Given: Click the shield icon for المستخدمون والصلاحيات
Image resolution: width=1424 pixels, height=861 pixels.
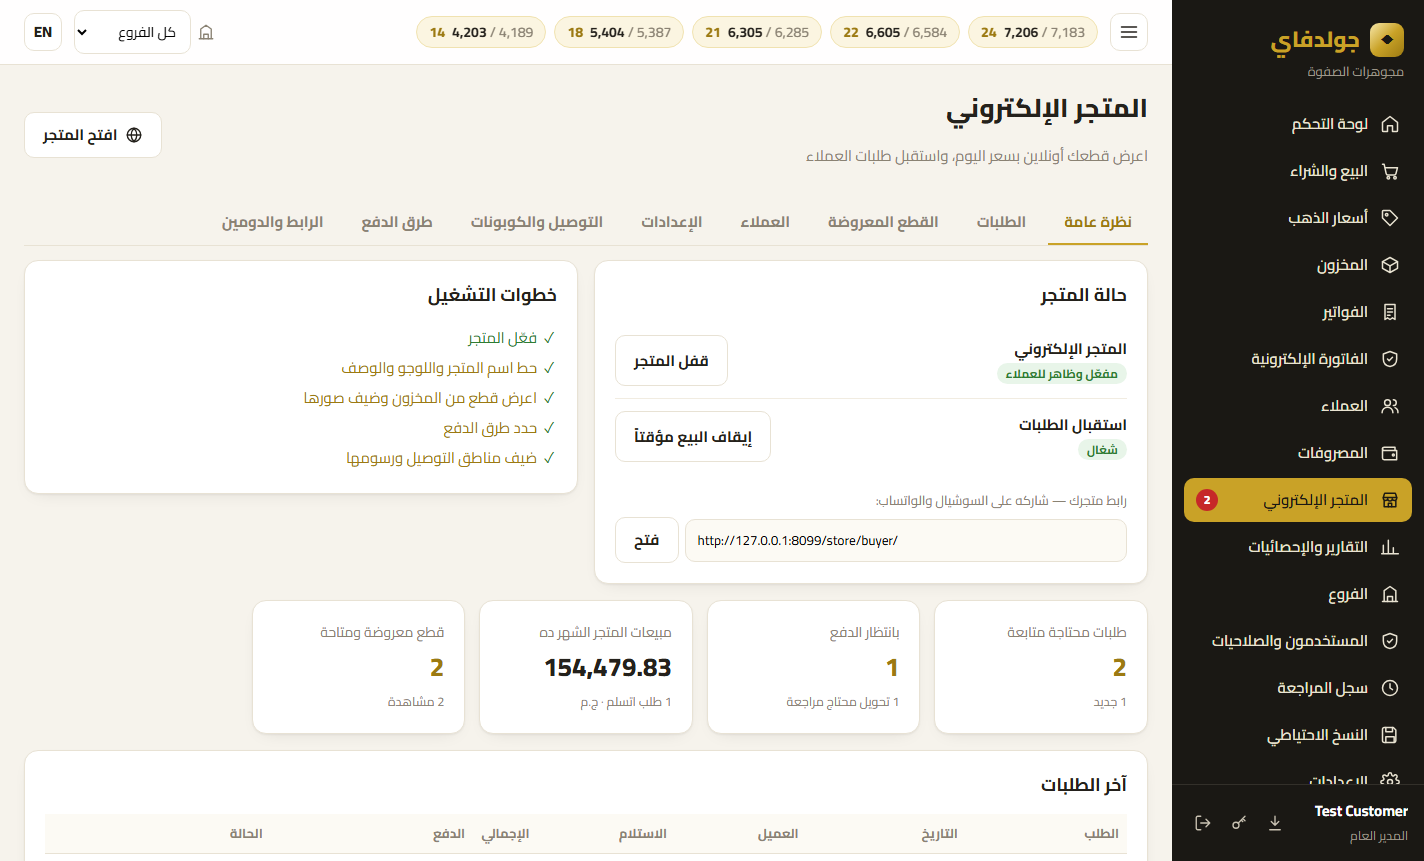Looking at the screenshot, I should [1389, 641].
